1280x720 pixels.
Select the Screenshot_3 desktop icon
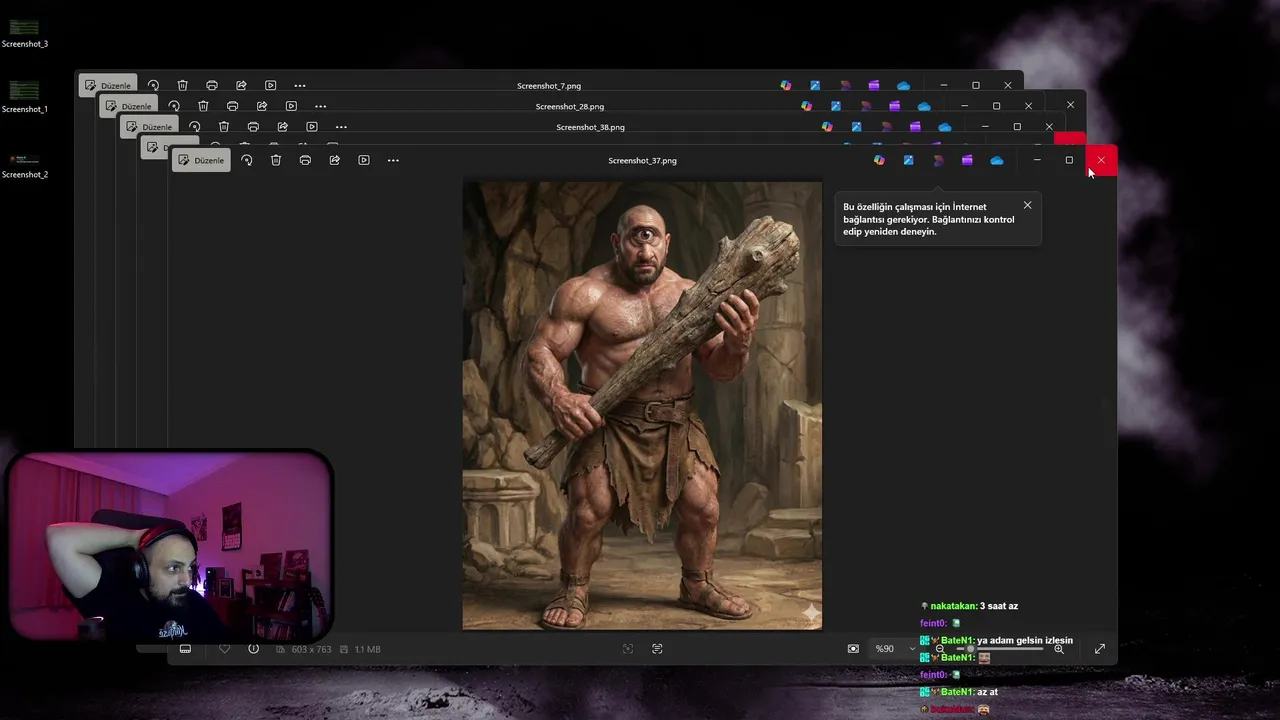[x=25, y=33]
